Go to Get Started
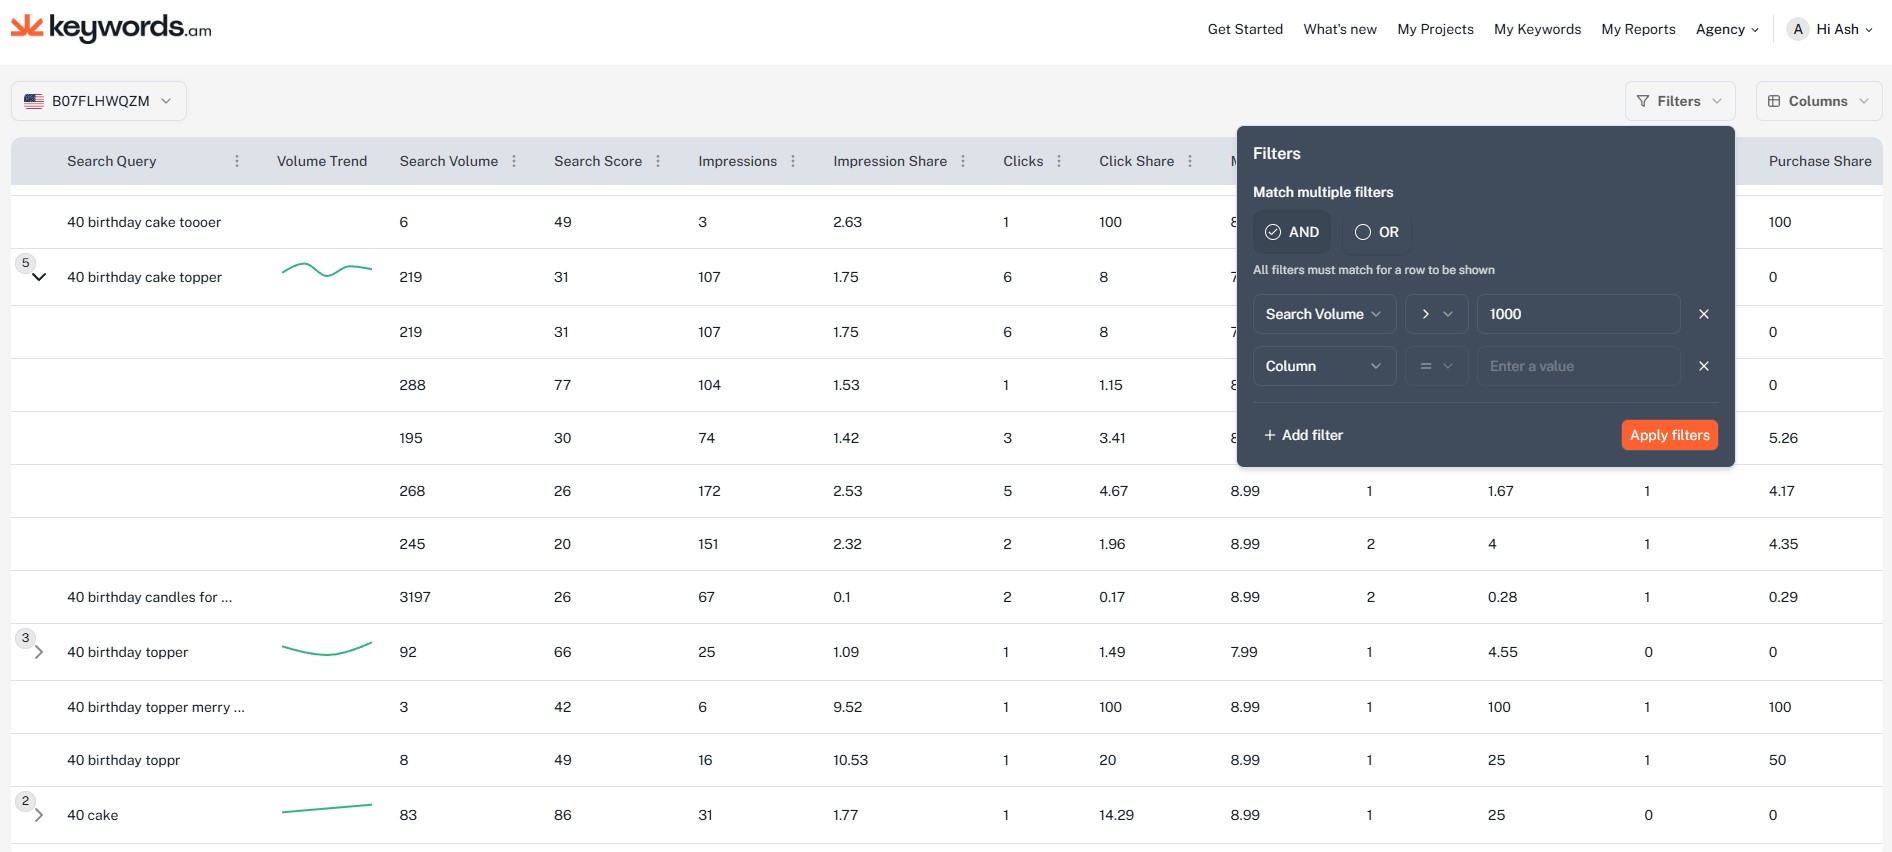Viewport: 1892px width, 852px height. [1245, 29]
